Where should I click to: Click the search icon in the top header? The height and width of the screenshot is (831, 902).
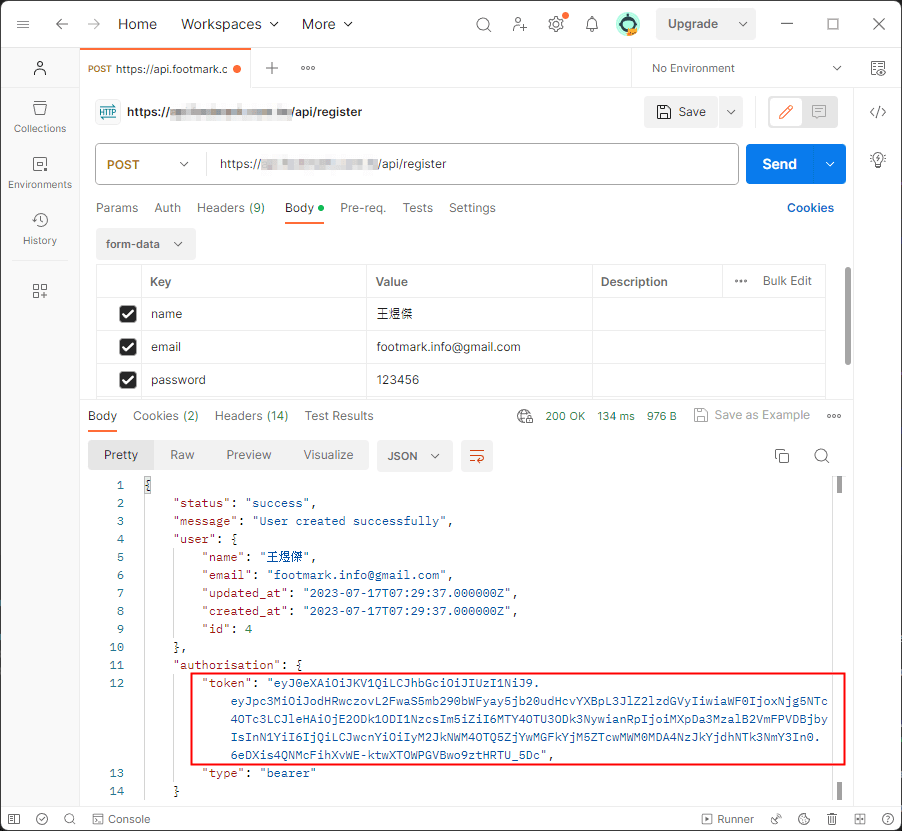[483, 24]
